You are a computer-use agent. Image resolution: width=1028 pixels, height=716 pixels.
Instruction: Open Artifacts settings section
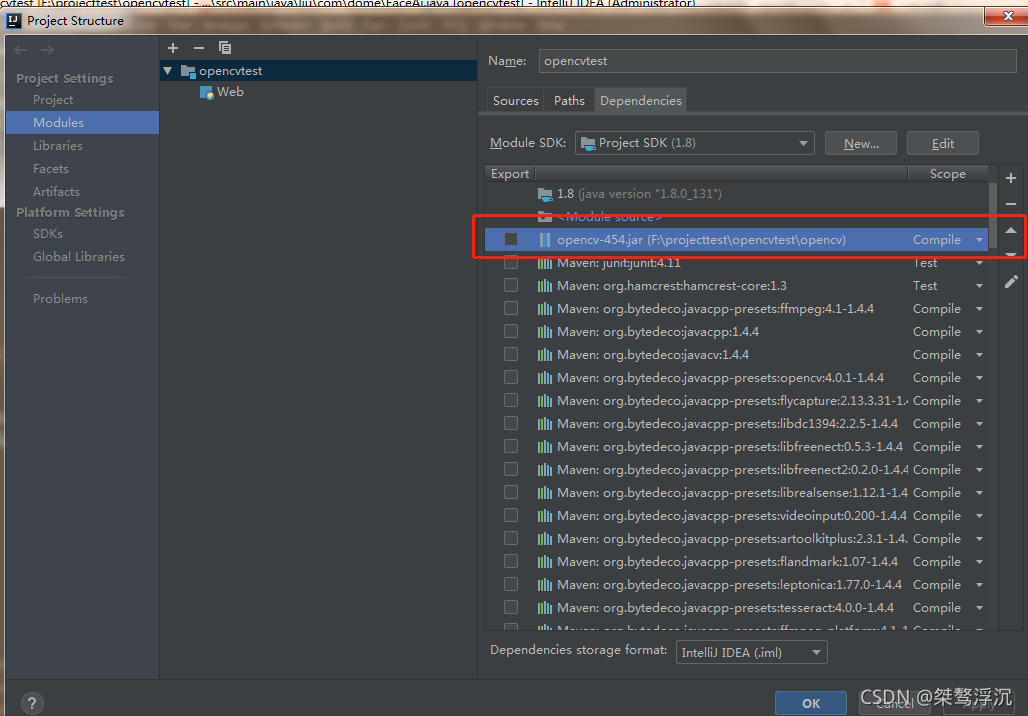click(x=56, y=191)
